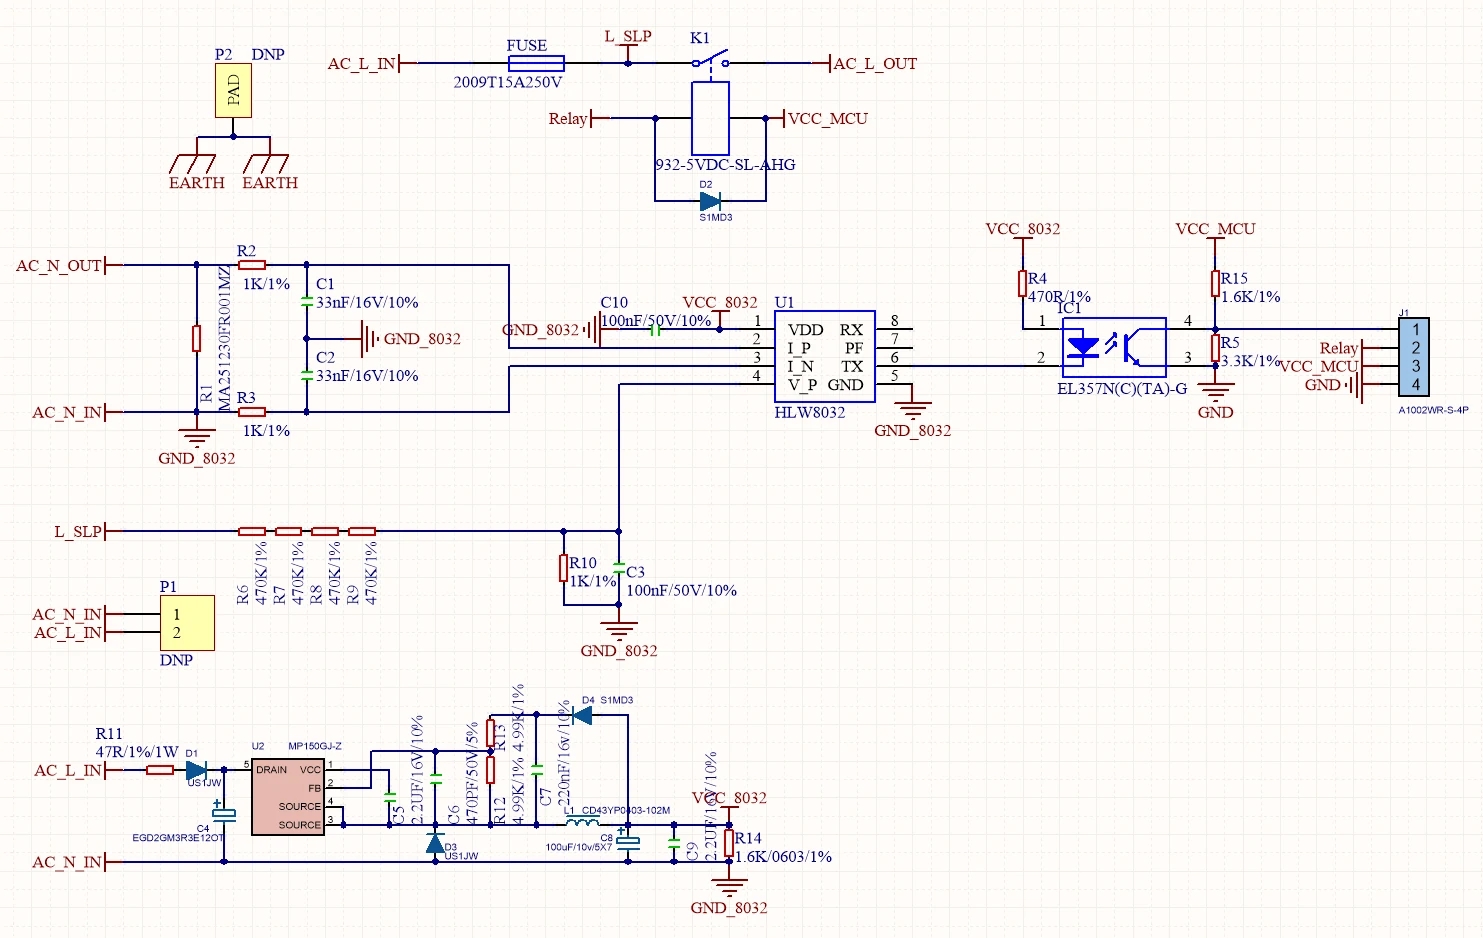Select the D2 flyback diode symbol
This screenshot has height=938, width=1483.
pos(710,201)
